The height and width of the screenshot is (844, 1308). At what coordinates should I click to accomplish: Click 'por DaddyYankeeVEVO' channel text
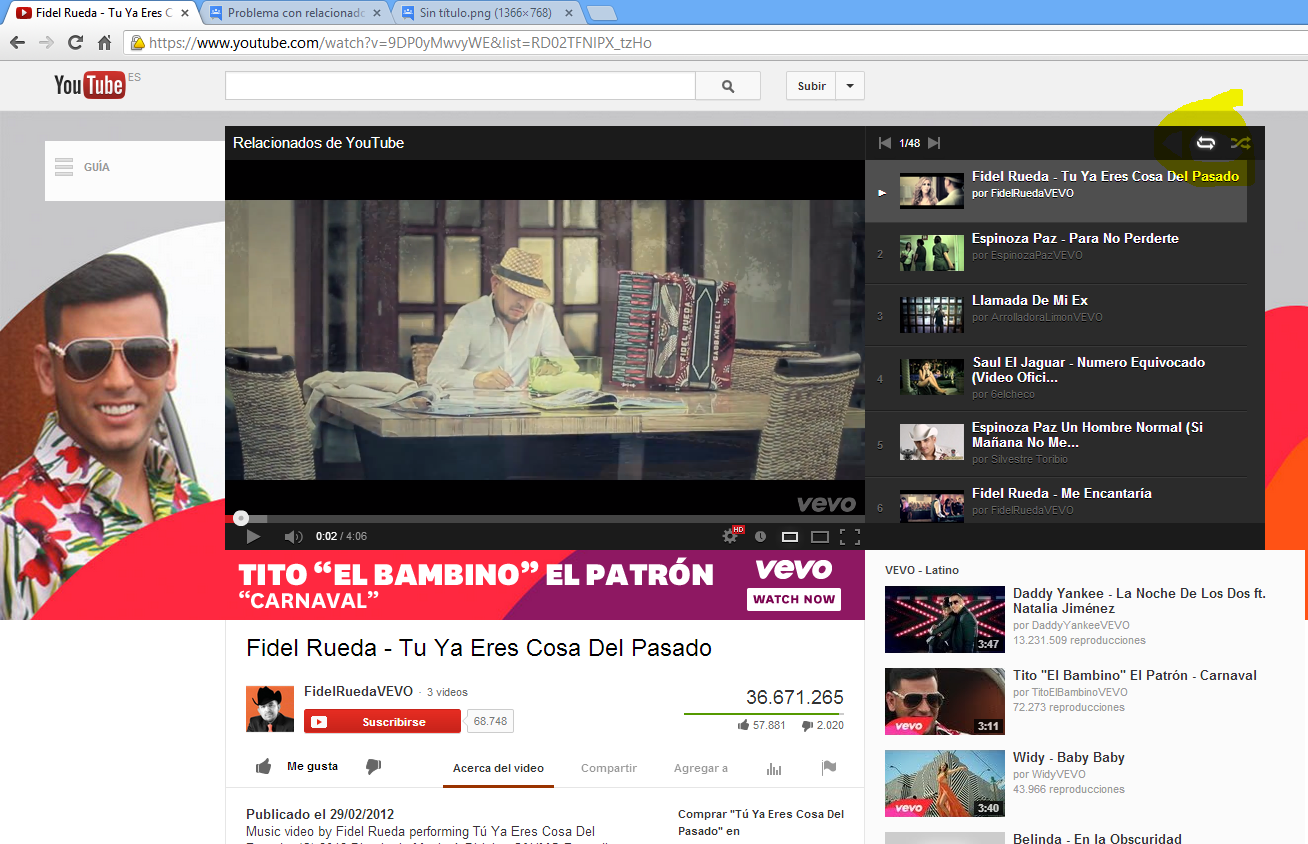pos(1072,625)
